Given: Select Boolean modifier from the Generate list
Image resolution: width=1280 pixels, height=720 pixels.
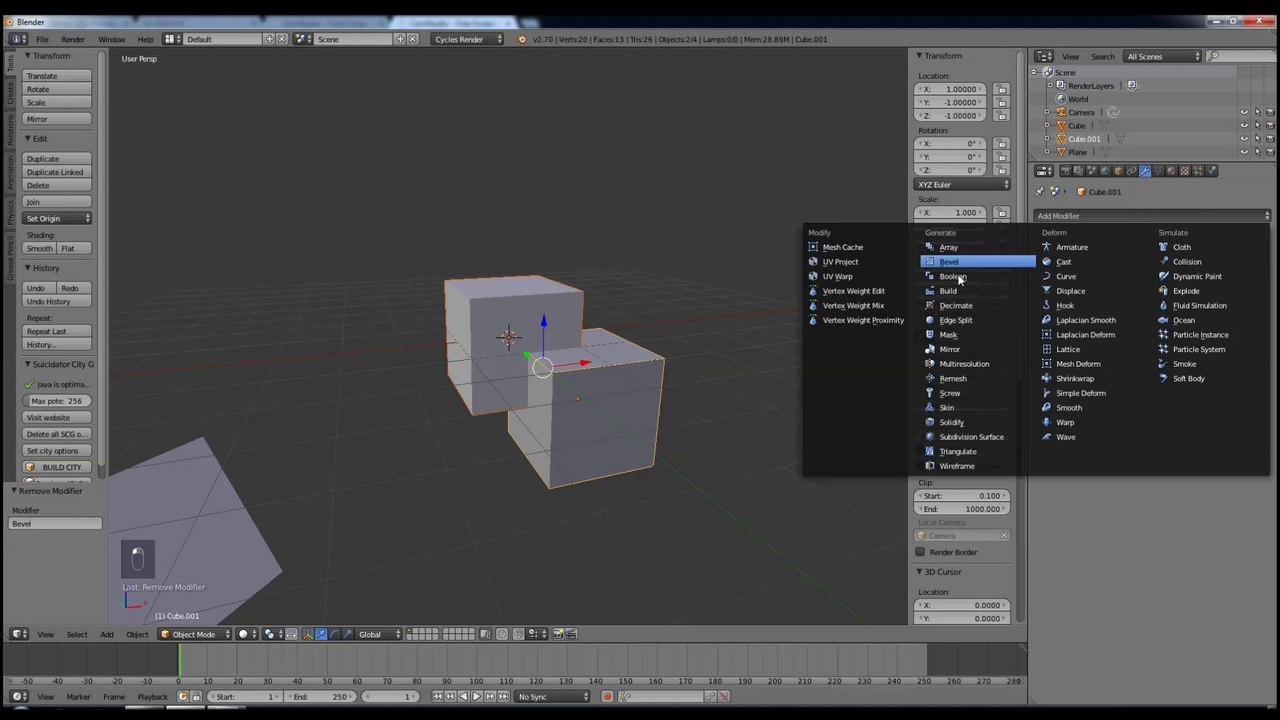Looking at the screenshot, I should click(x=953, y=276).
